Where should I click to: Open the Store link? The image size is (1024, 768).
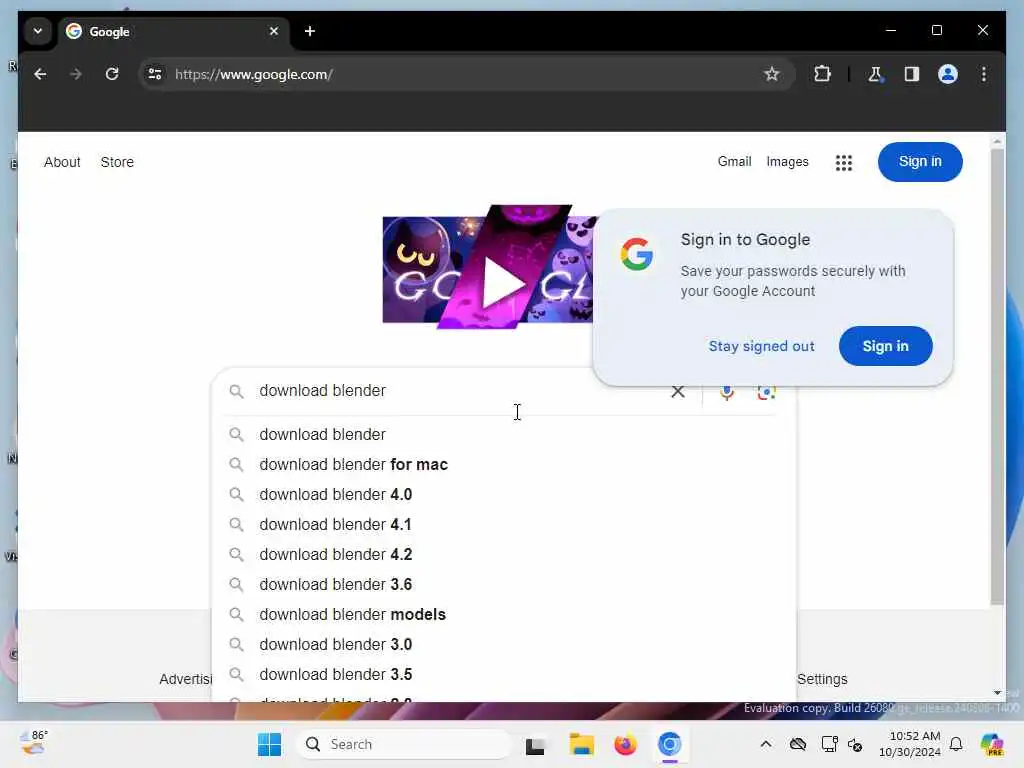(117, 162)
